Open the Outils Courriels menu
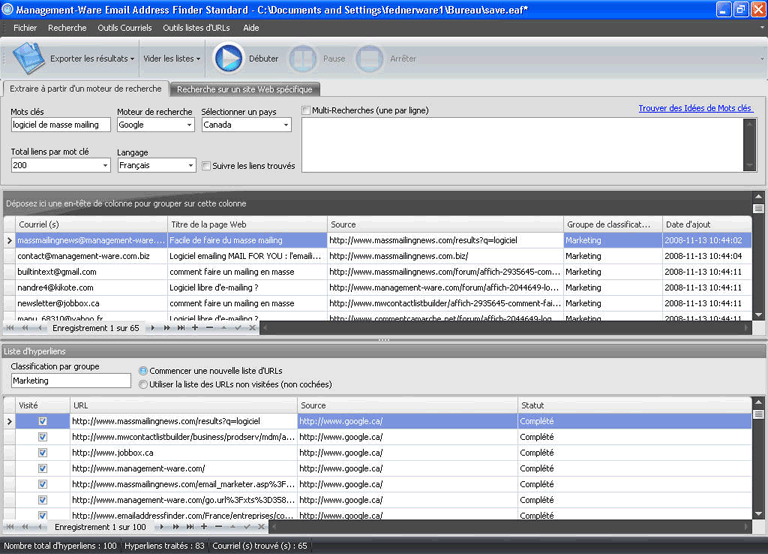 [x=124, y=28]
